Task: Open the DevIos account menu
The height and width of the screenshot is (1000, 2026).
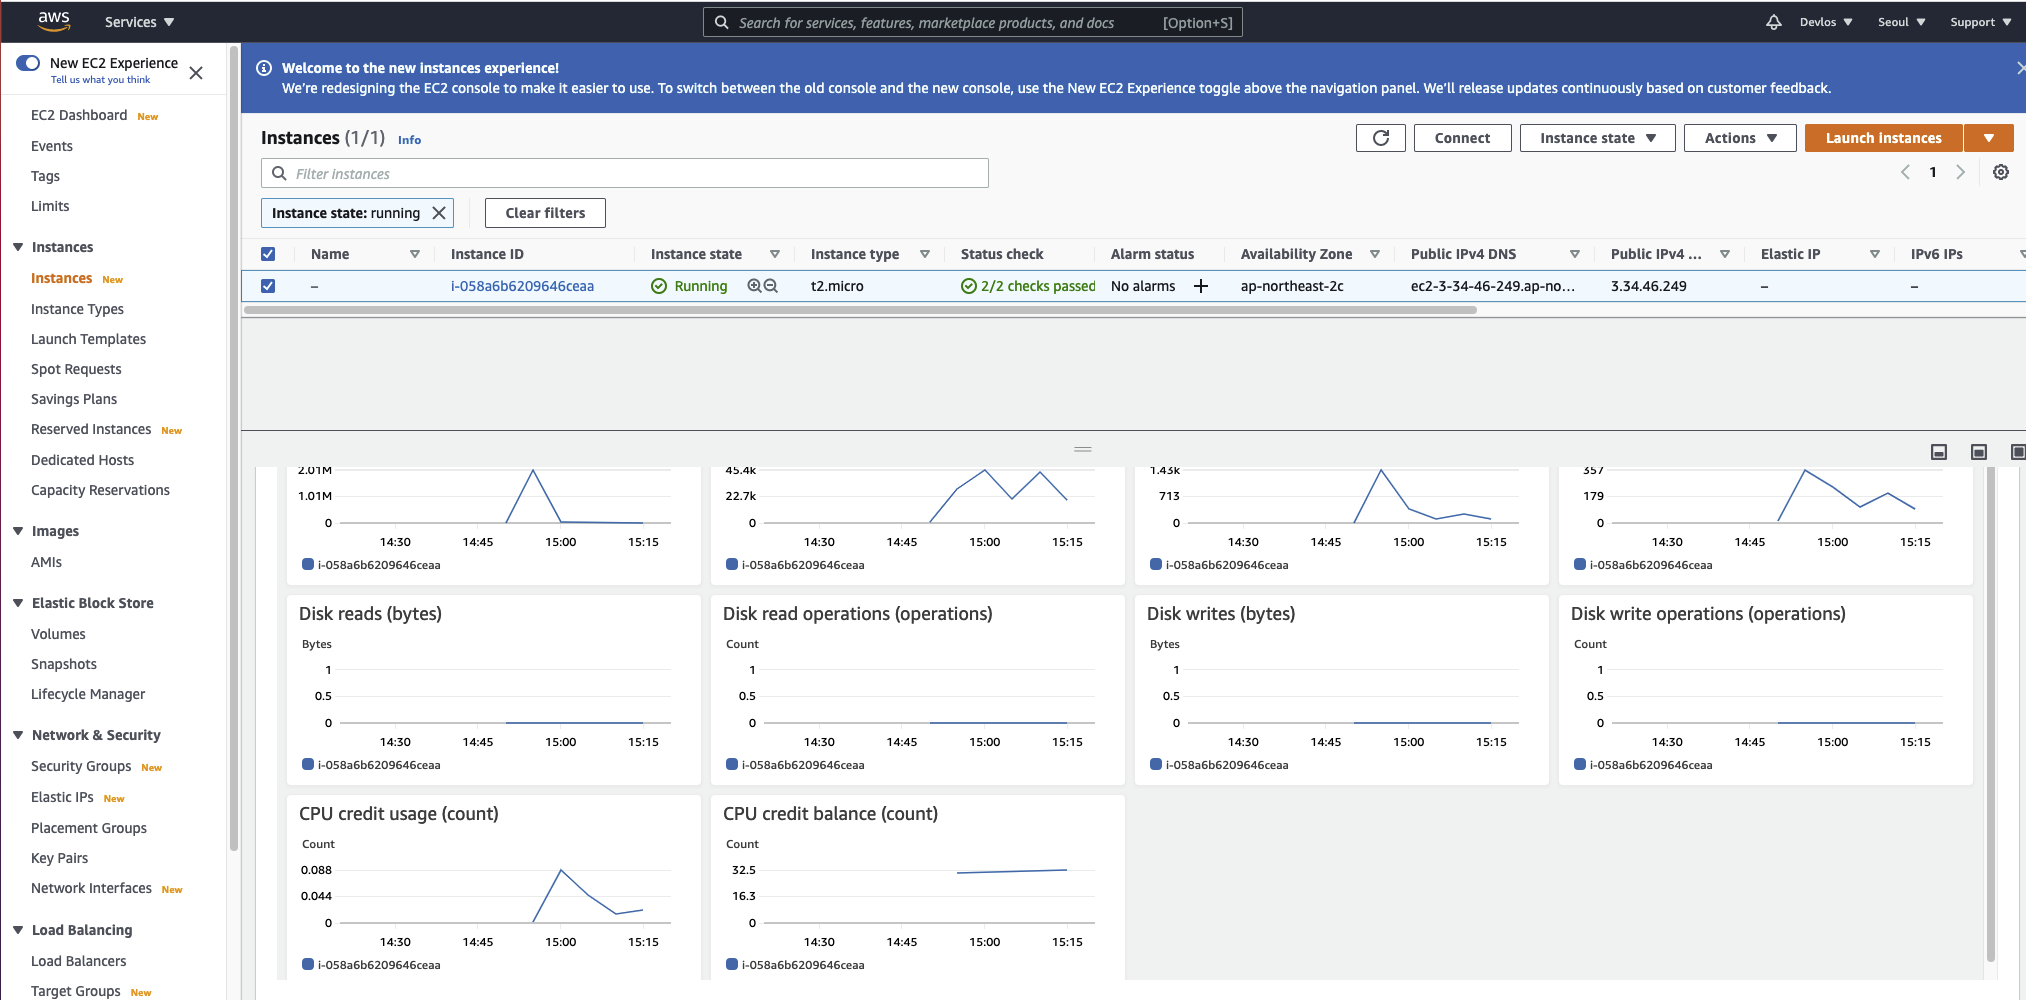Action: pyautogui.click(x=1826, y=22)
